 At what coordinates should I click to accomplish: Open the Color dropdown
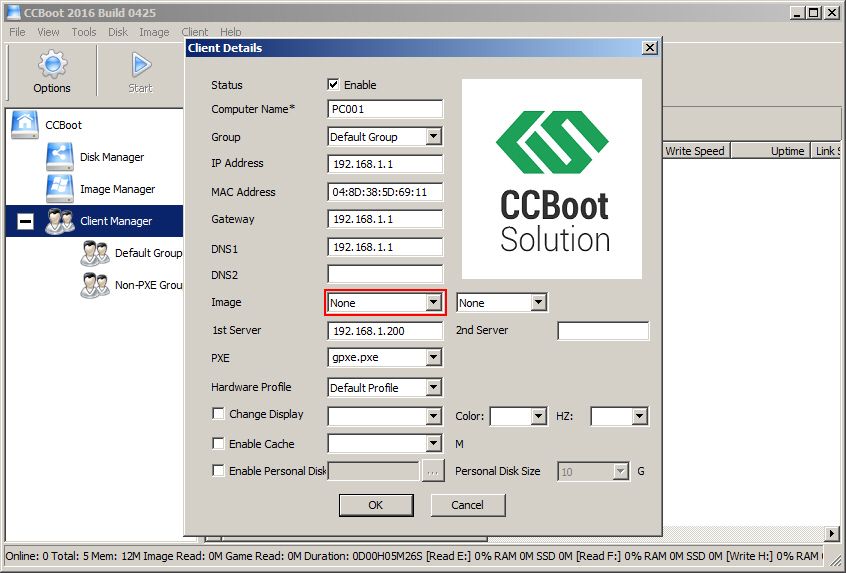click(538, 416)
